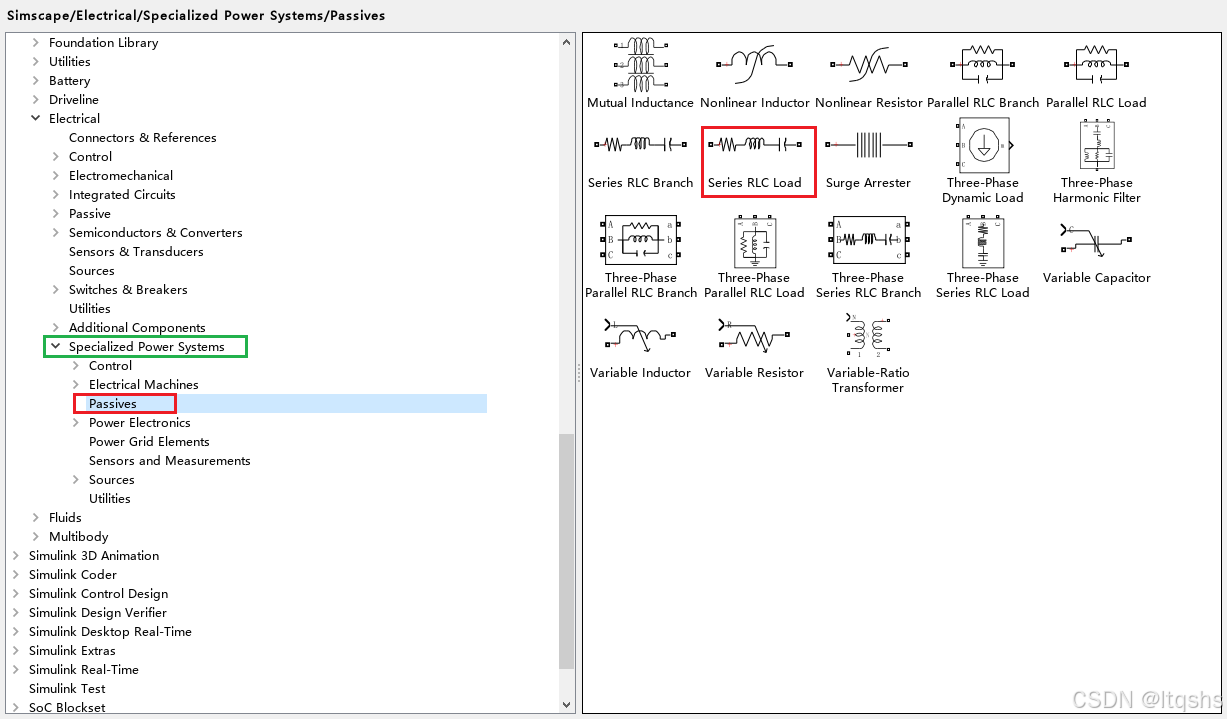
Task: Expand the Battery tree node arrow
Action: (x=36, y=81)
